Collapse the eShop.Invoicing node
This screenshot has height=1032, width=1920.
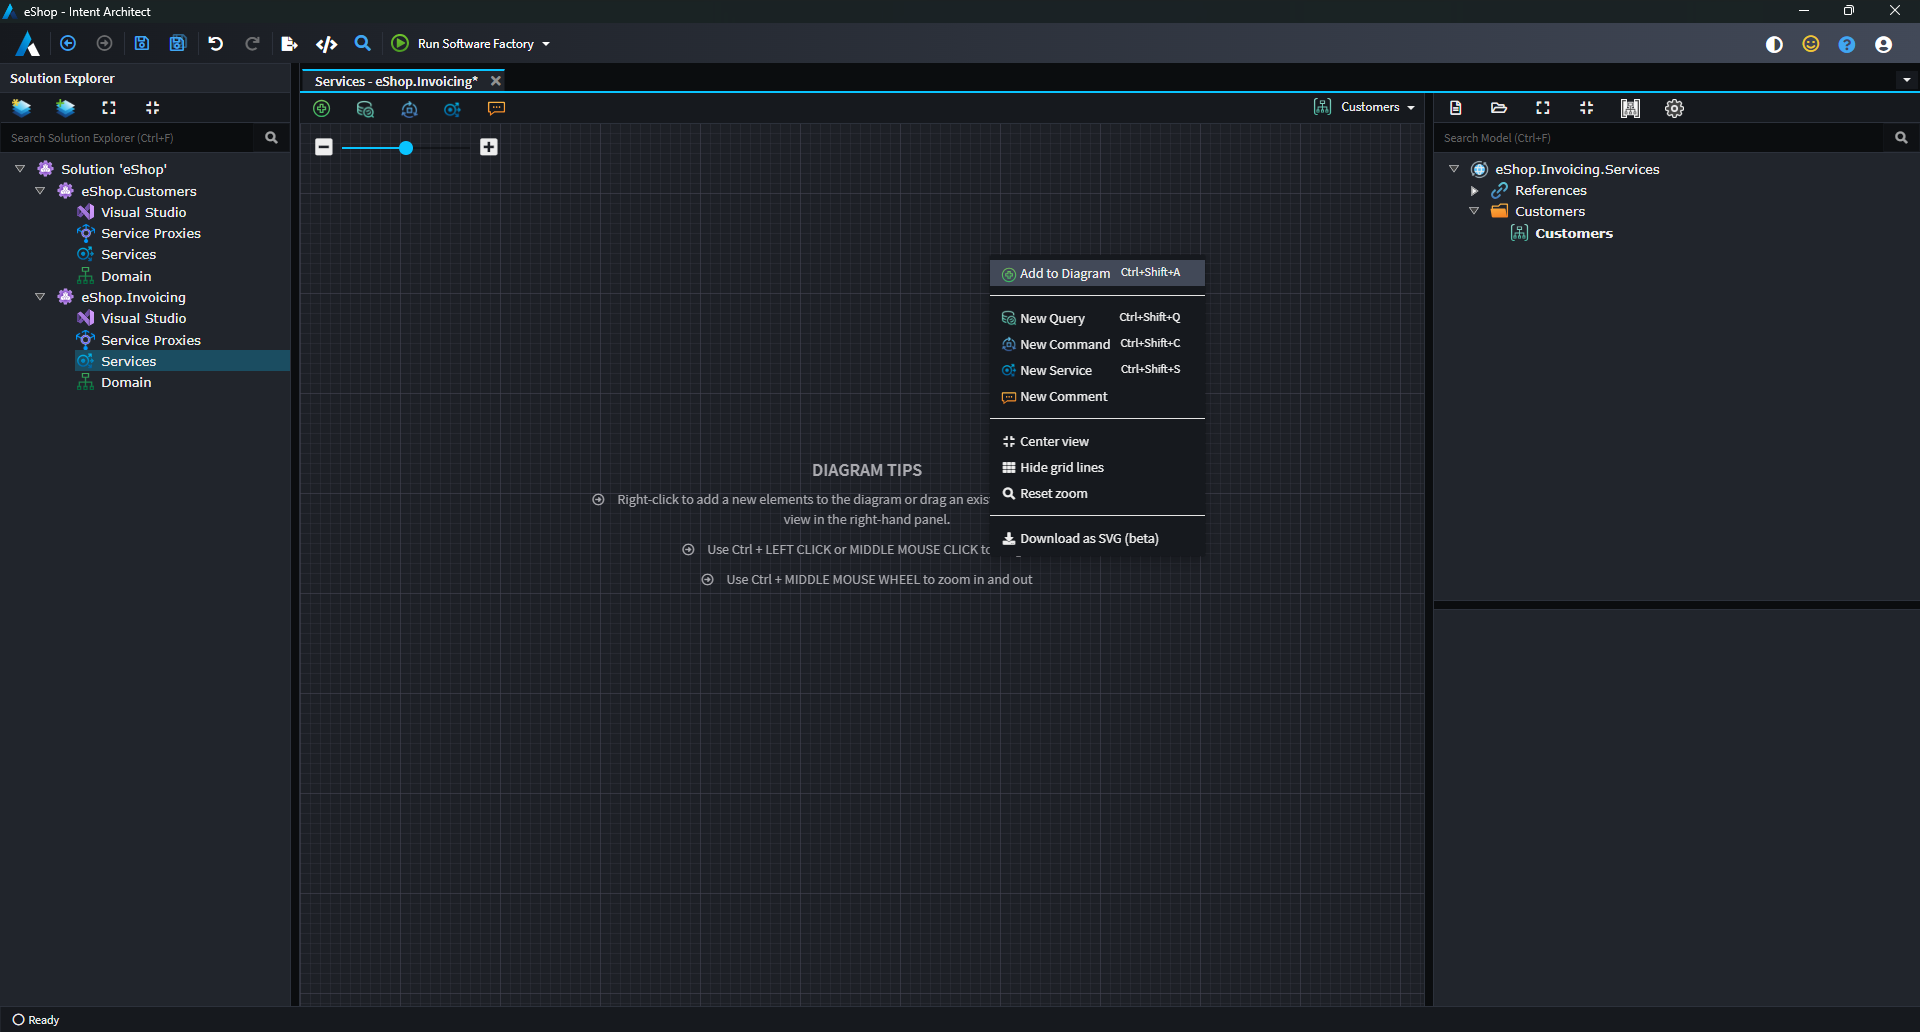(40, 297)
